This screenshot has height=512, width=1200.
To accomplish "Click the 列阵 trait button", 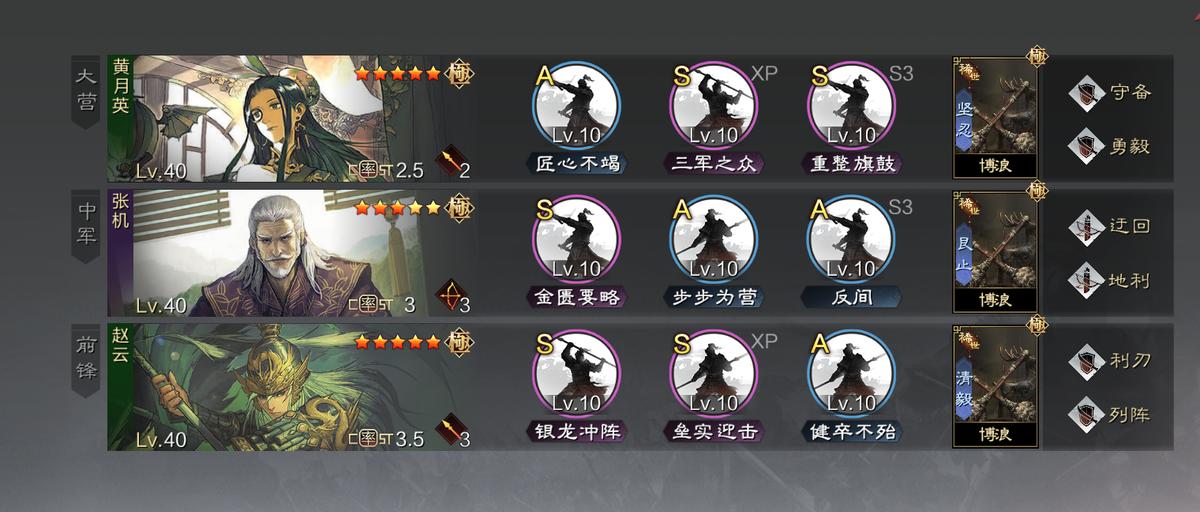I will coord(1111,414).
